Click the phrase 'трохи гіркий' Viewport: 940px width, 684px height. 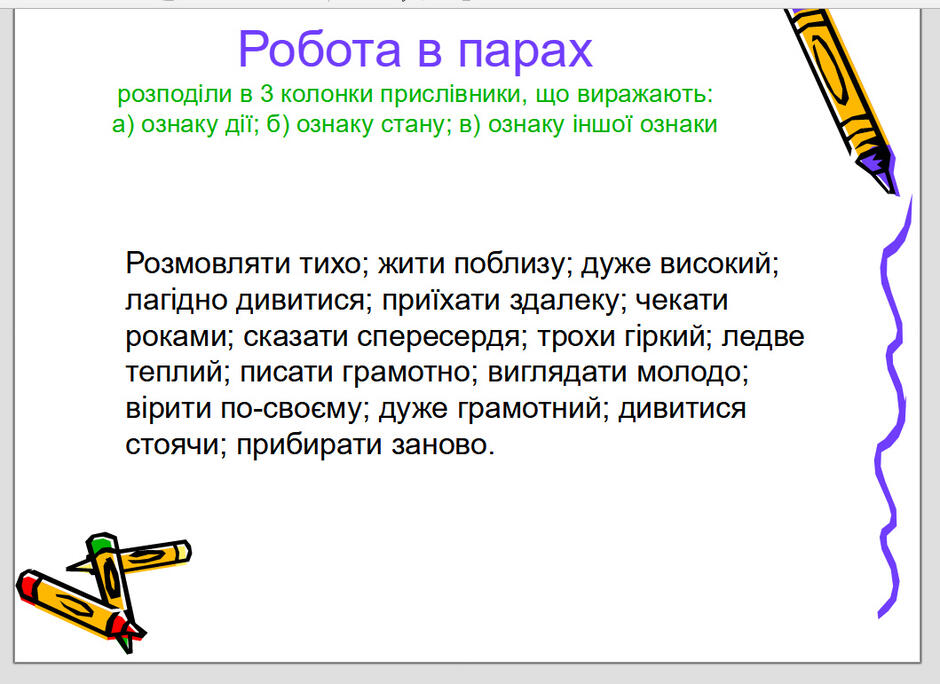tap(620, 337)
